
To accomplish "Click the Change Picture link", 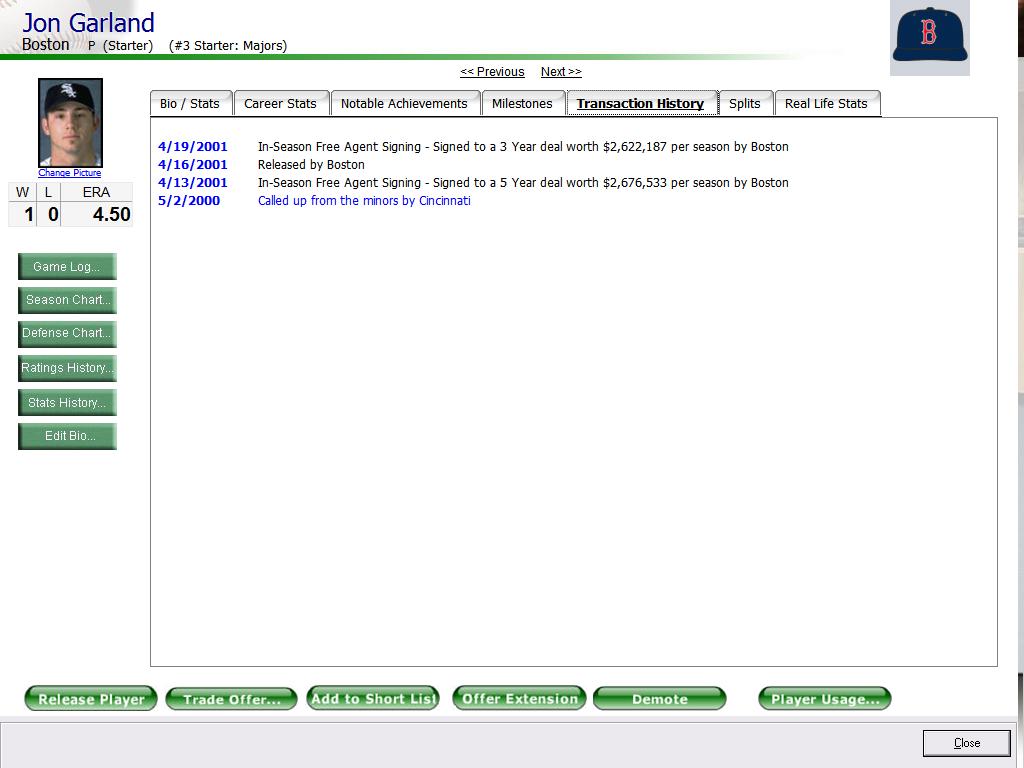I will [x=69, y=173].
